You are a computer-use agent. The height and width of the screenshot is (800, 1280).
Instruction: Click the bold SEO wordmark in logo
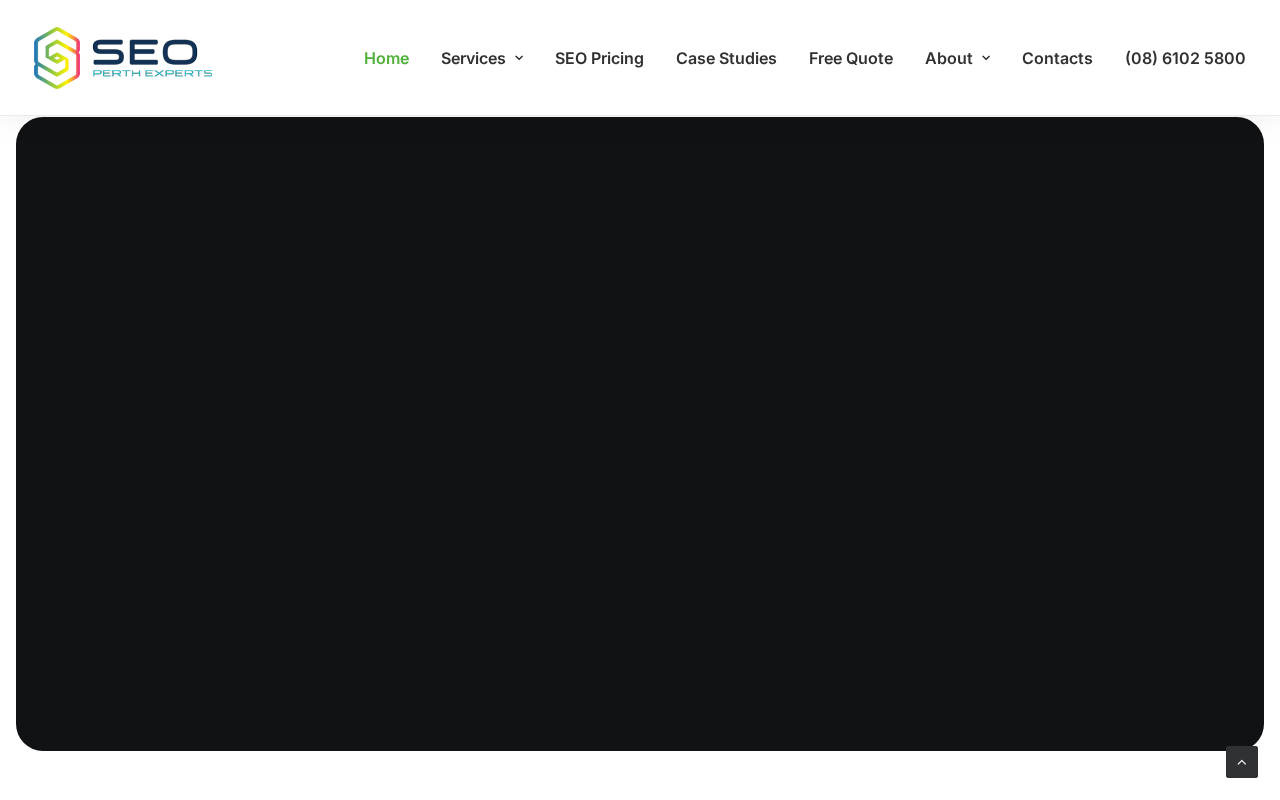(145, 51)
